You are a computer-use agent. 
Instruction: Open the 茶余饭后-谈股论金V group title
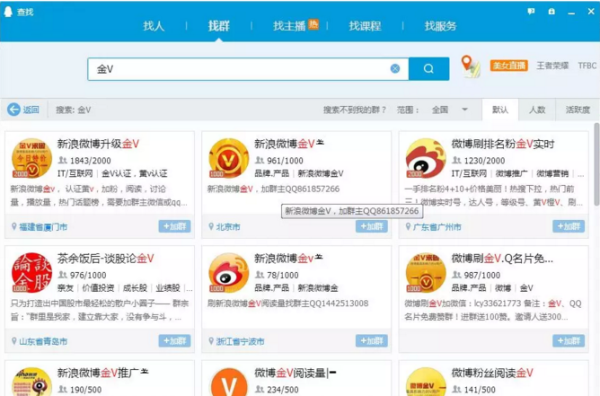[x=106, y=258]
